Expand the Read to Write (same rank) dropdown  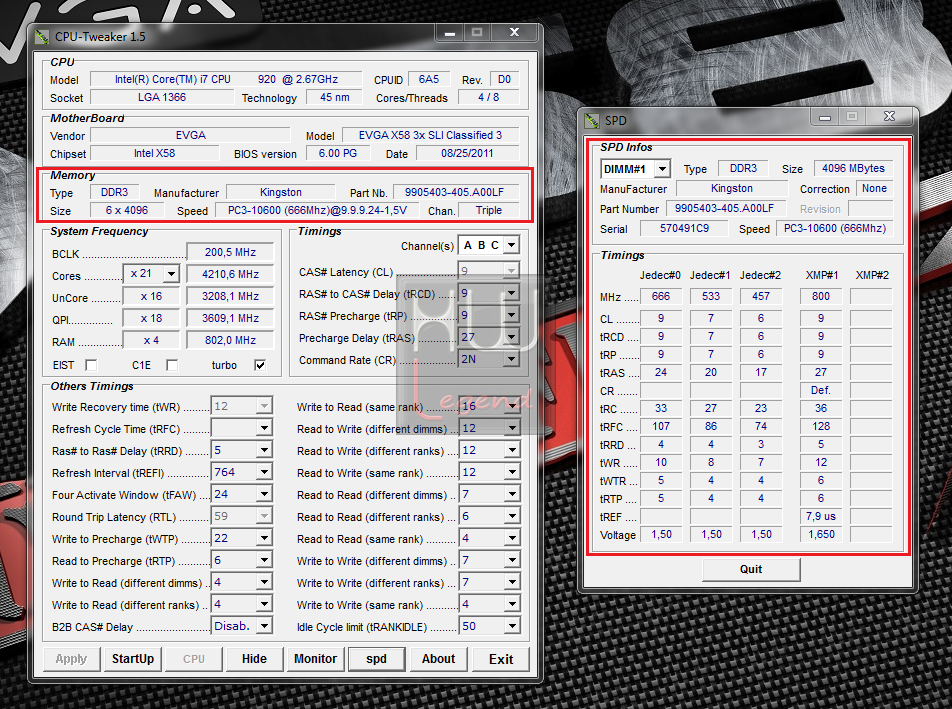tap(512, 472)
